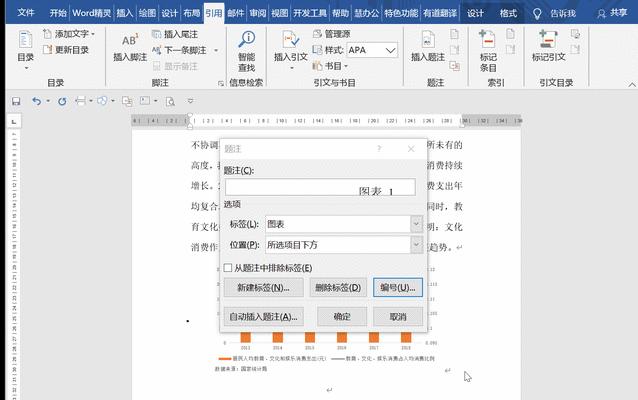Click 标记条目 mark index entry
638x400 pixels.
(488, 51)
